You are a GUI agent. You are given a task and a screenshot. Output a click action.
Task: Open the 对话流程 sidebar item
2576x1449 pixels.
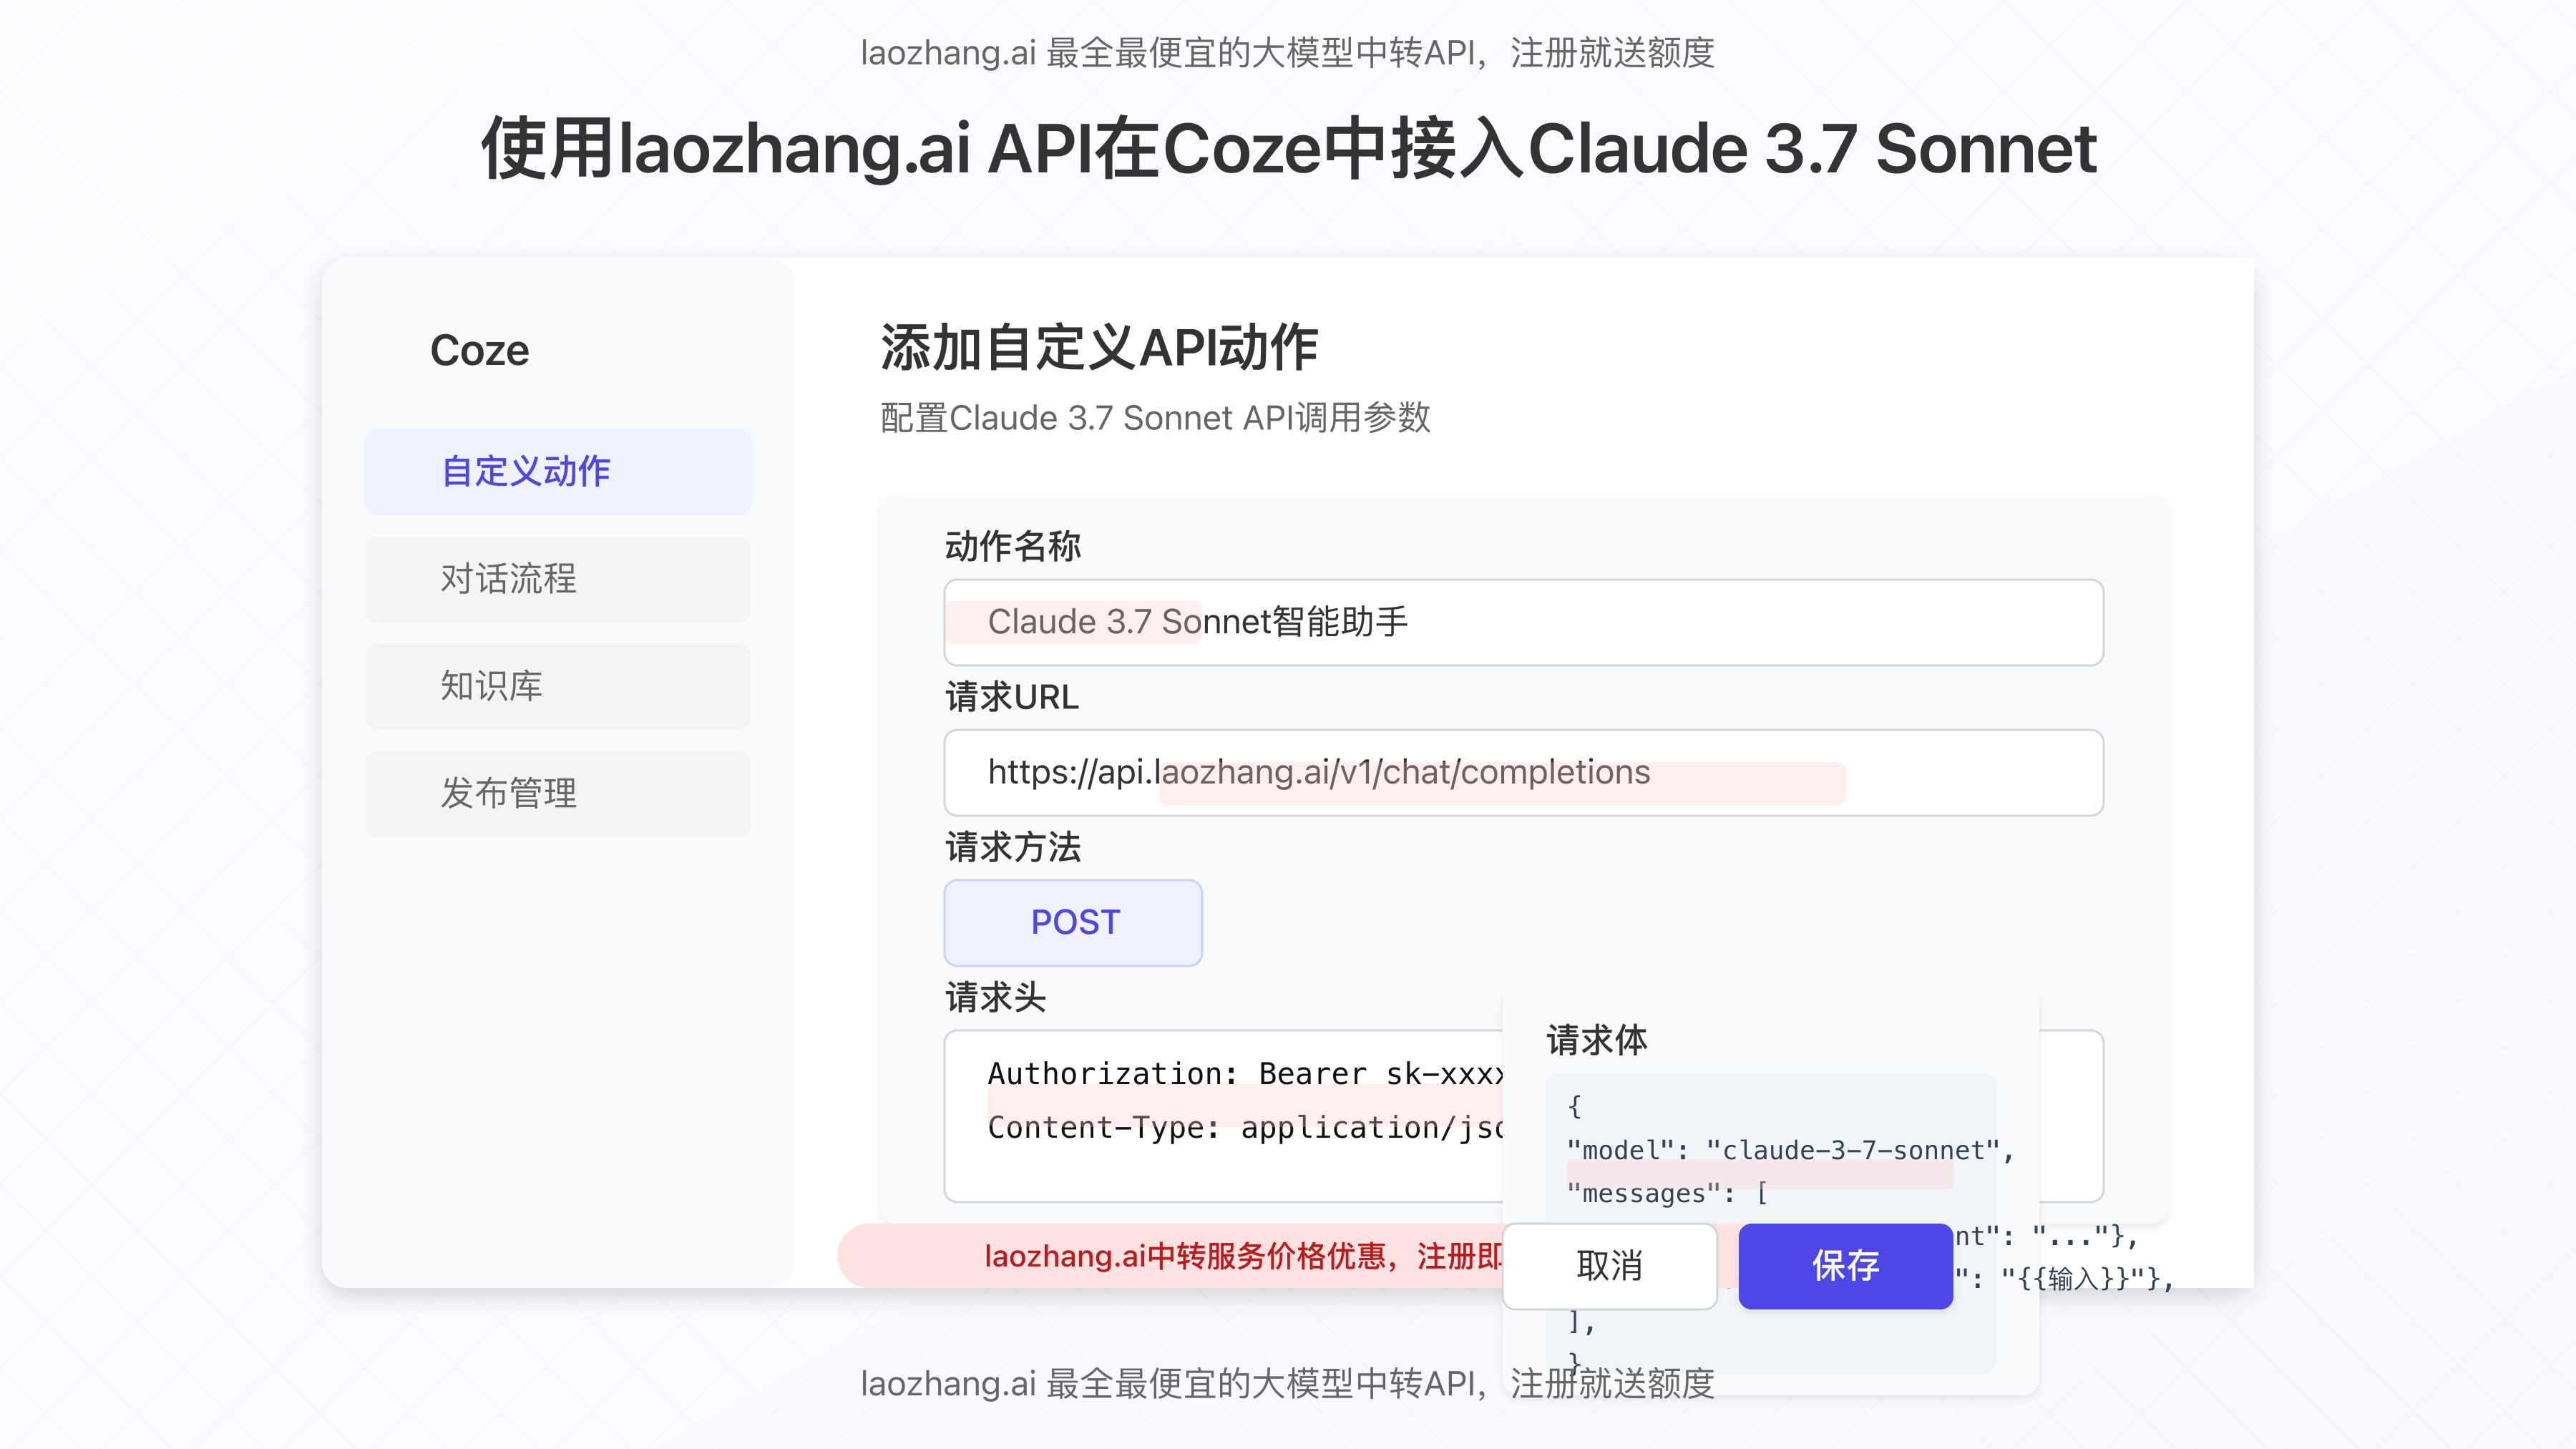pyautogui.click(x=557, y=579)
